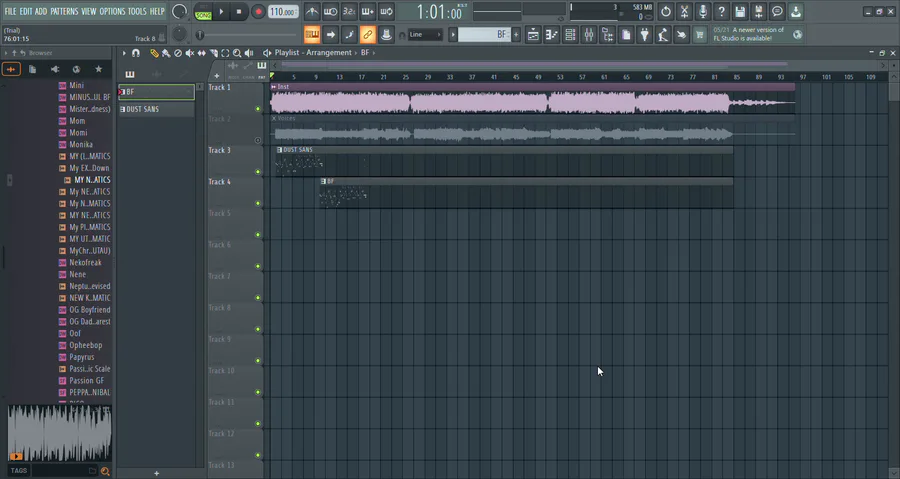Open the Channel rack view button
900x479 pixels.
[570, 35]
